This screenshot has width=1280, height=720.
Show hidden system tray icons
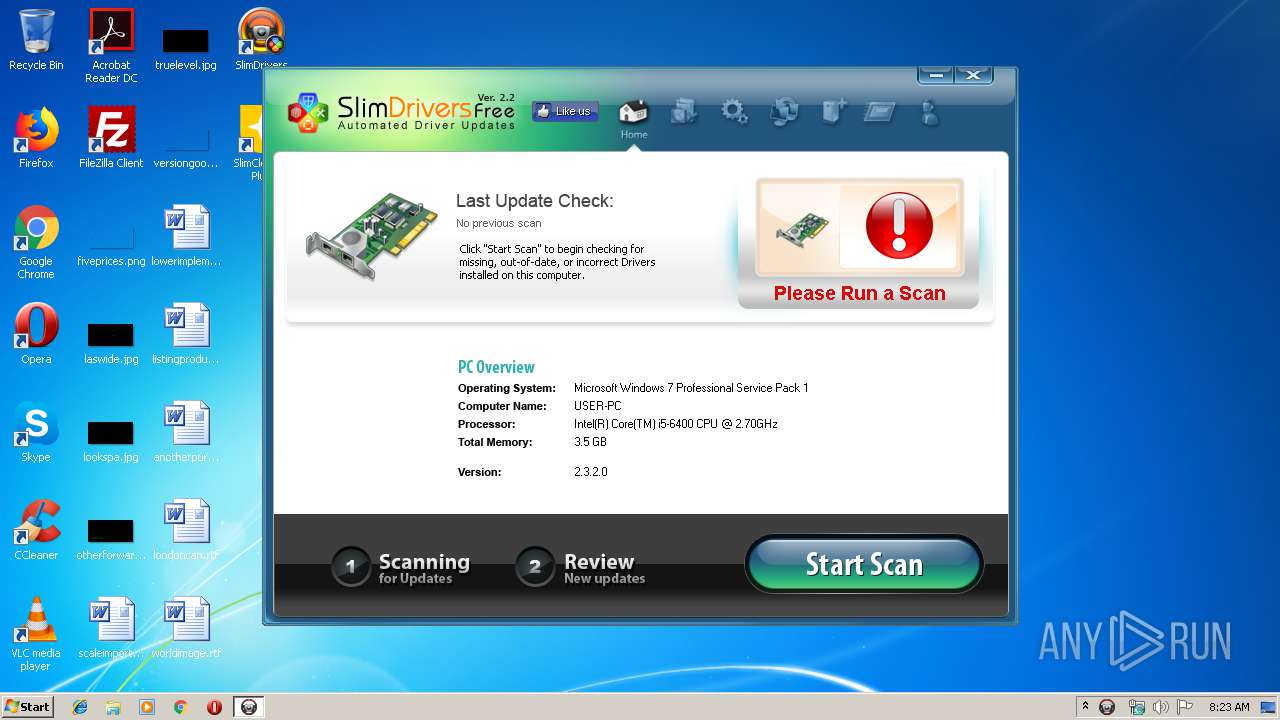coord(1085,707)
